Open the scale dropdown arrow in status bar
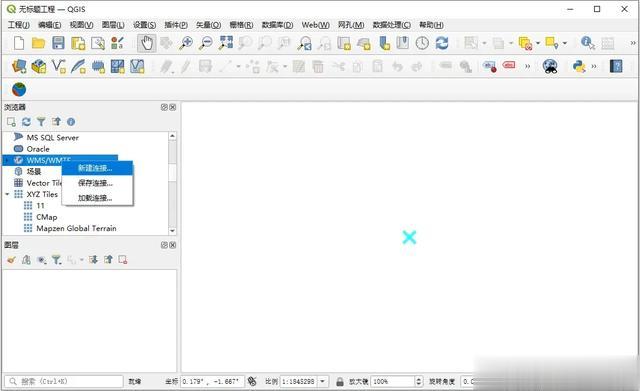Screen dimensions: 640x391 [322, 382]
